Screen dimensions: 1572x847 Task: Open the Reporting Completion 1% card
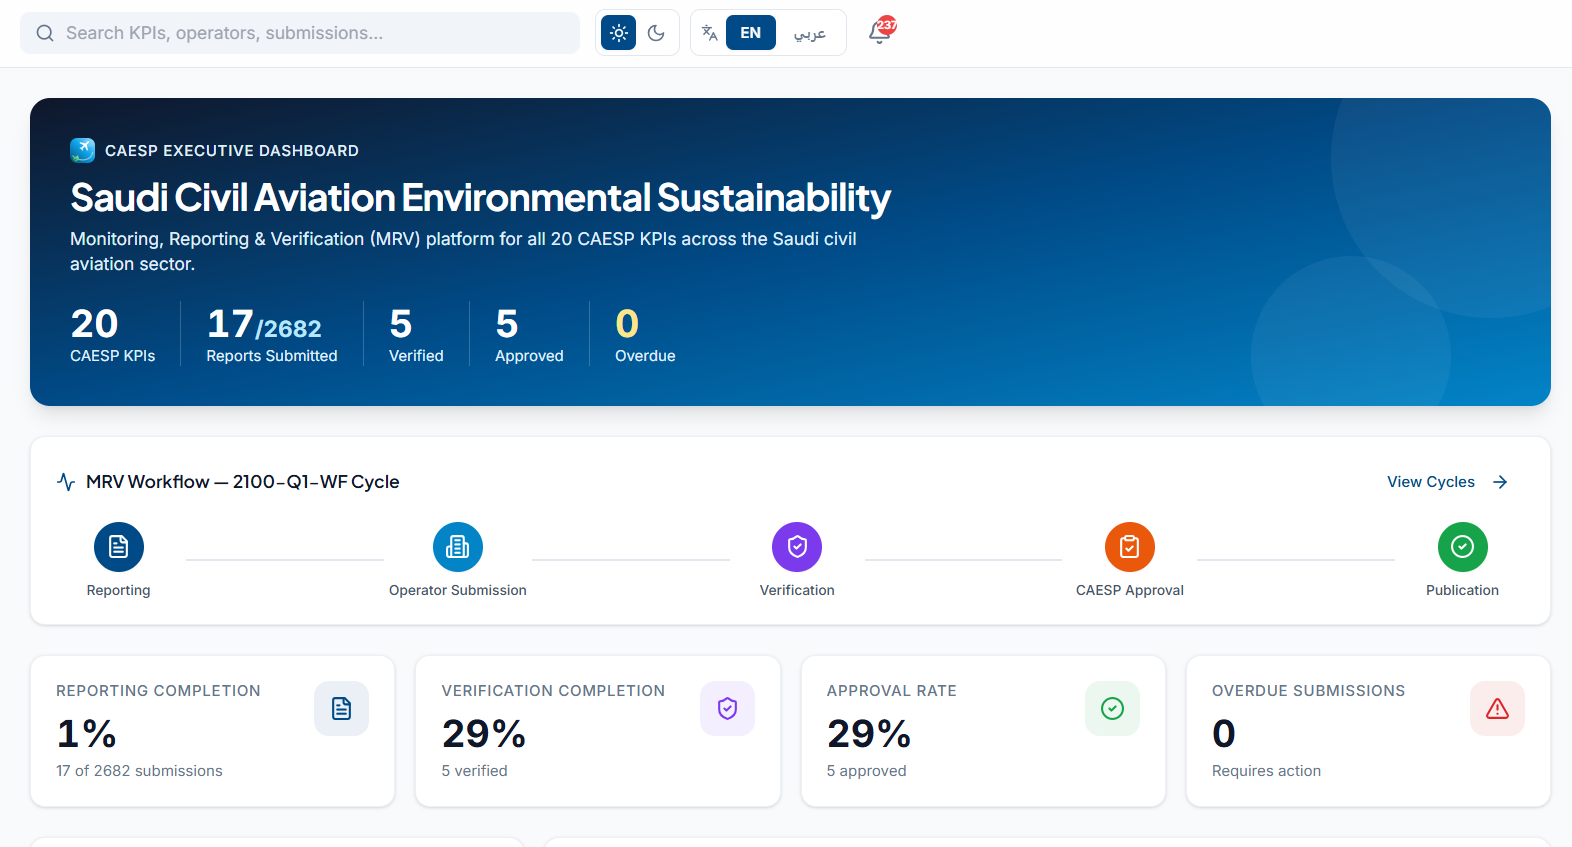[x=213, y=731]
